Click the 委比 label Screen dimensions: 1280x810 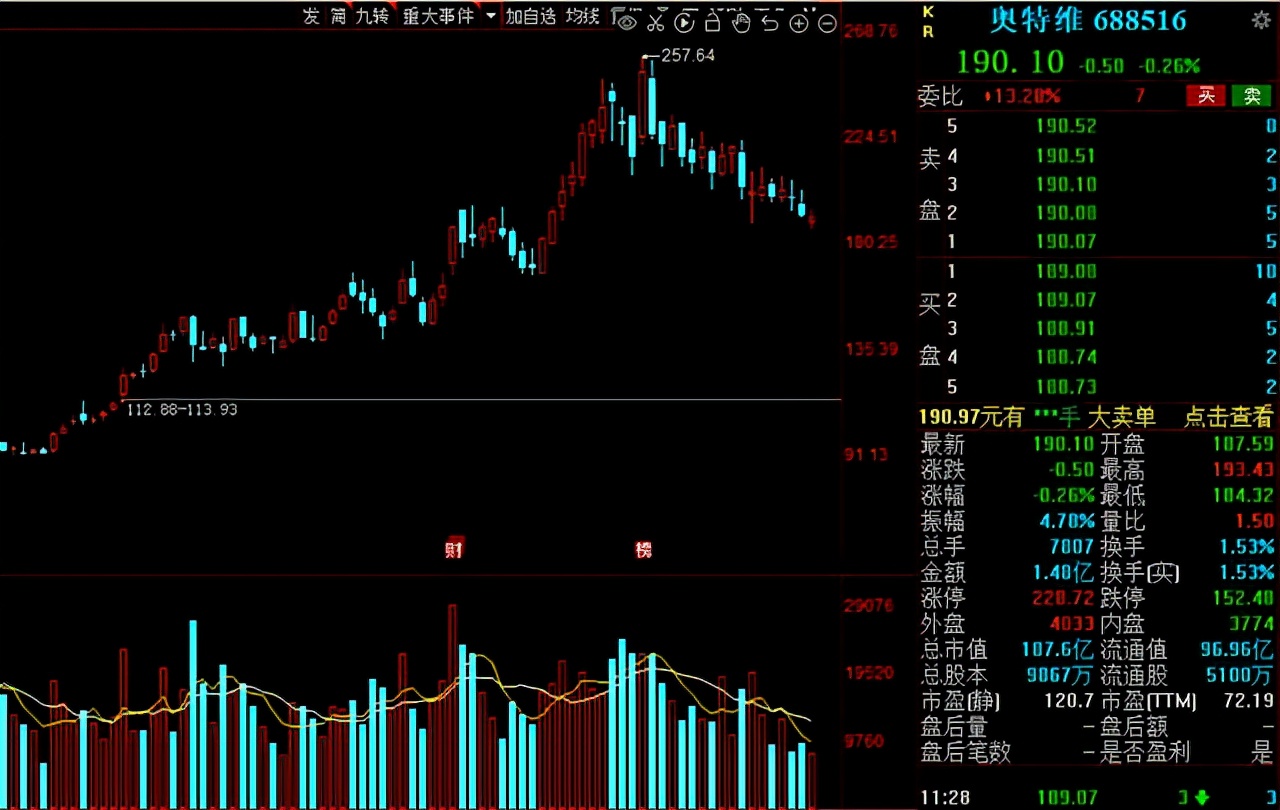pyautogui.click(x=940, y=96)
